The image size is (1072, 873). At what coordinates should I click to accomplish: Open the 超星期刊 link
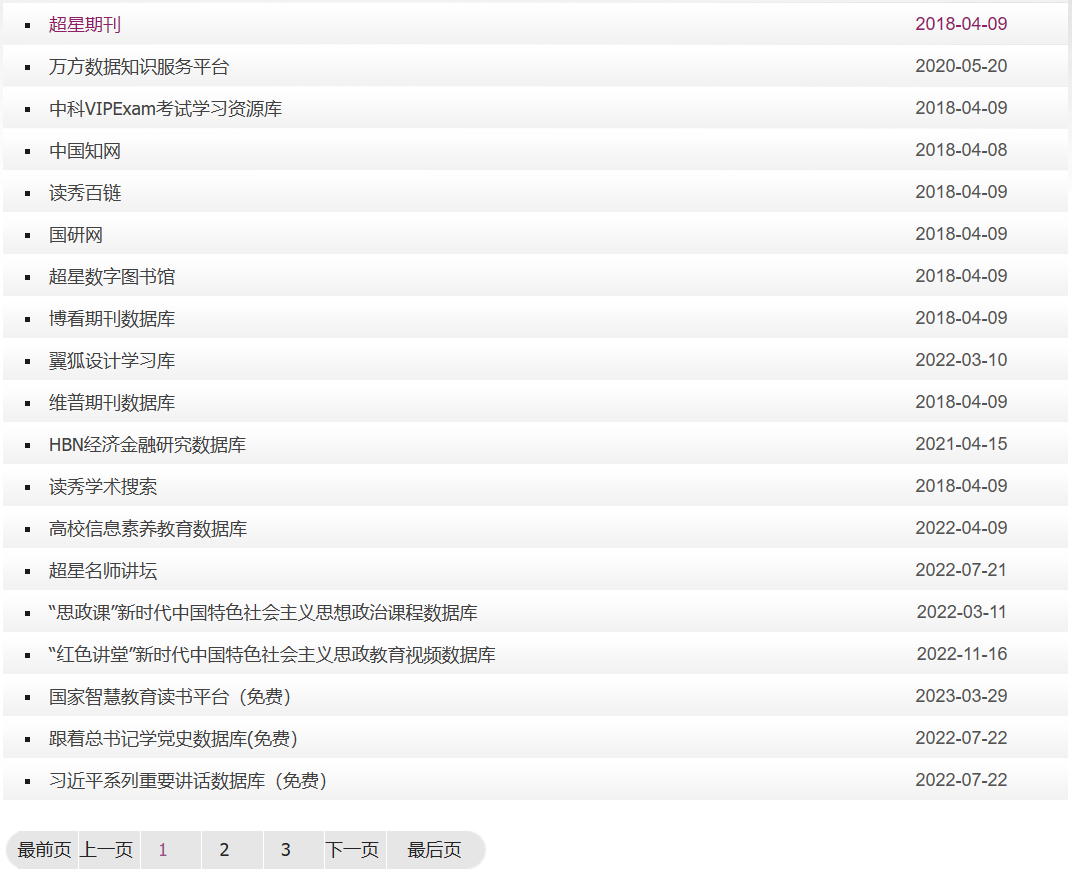tap(85, 25)
